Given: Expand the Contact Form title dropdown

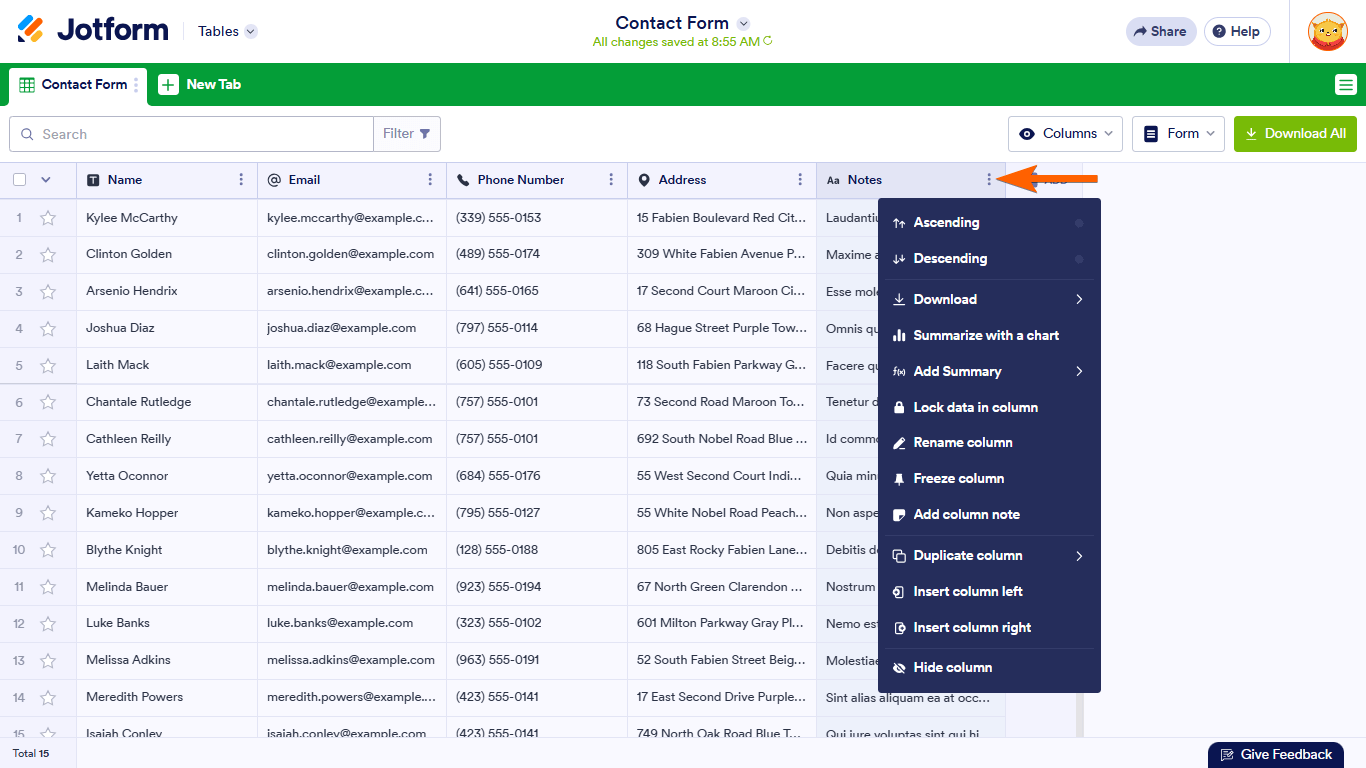Looking at the screenshot, I should coord(743,23).
